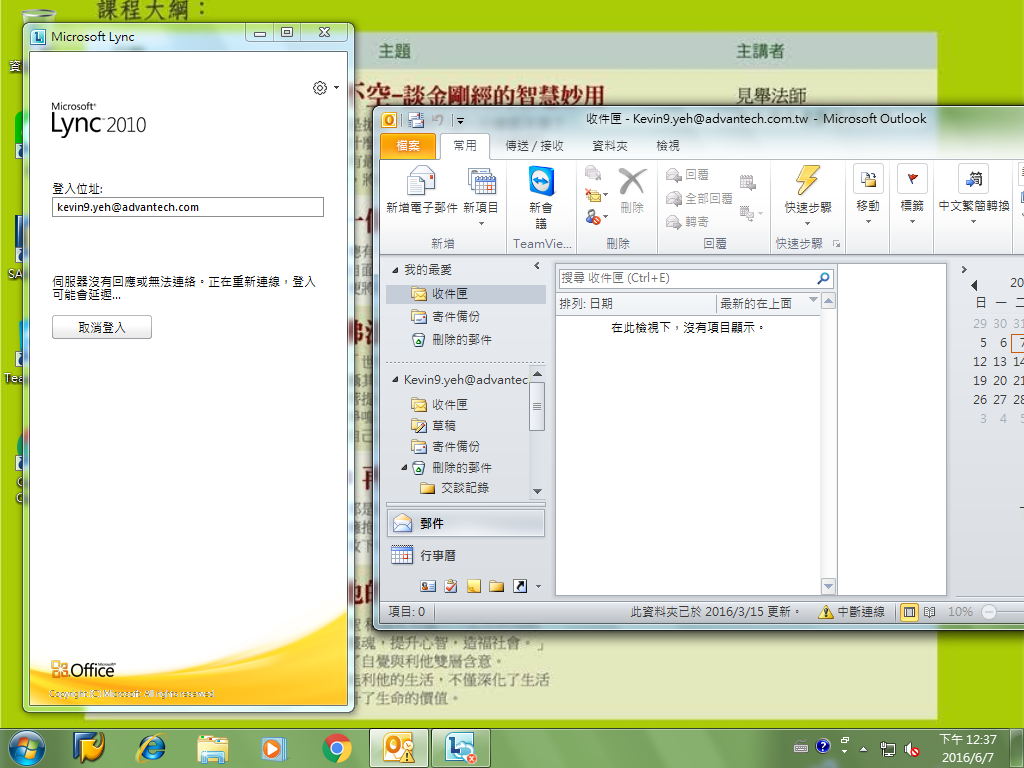Minimize the Outlook navigation pane

tap(537, 266)
